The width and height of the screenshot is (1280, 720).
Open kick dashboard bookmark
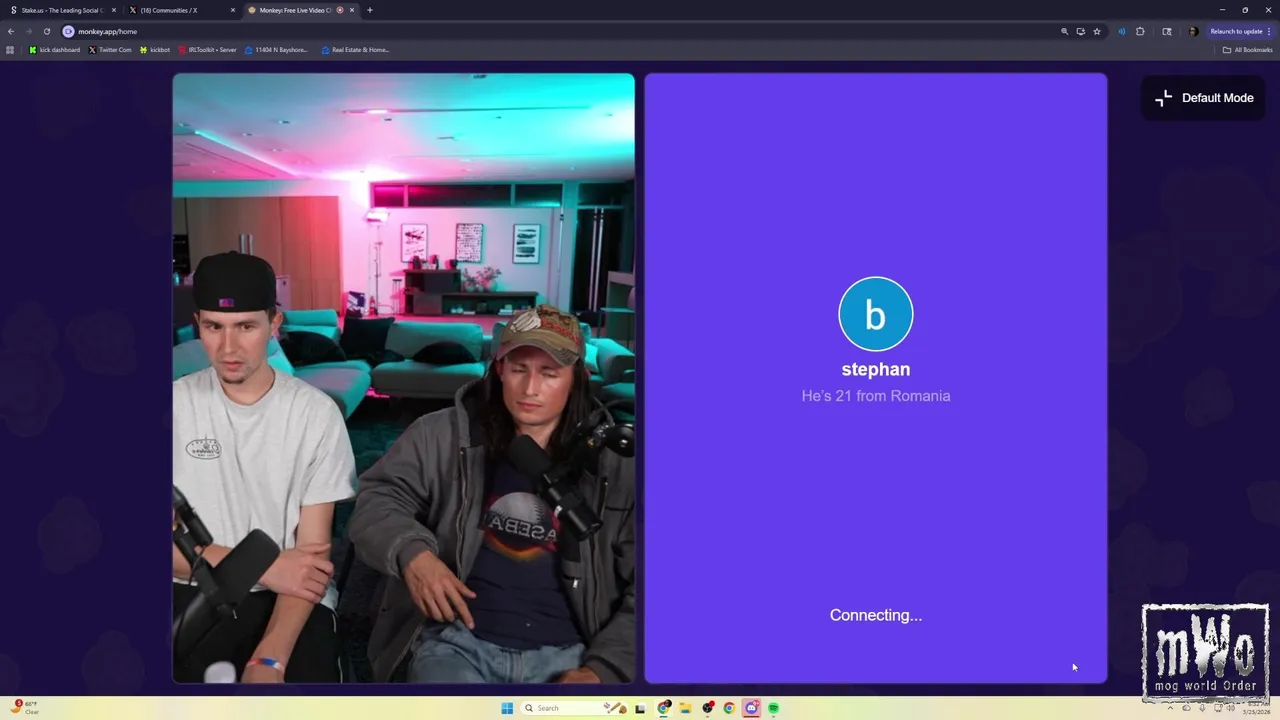click(x=55, y=50)
